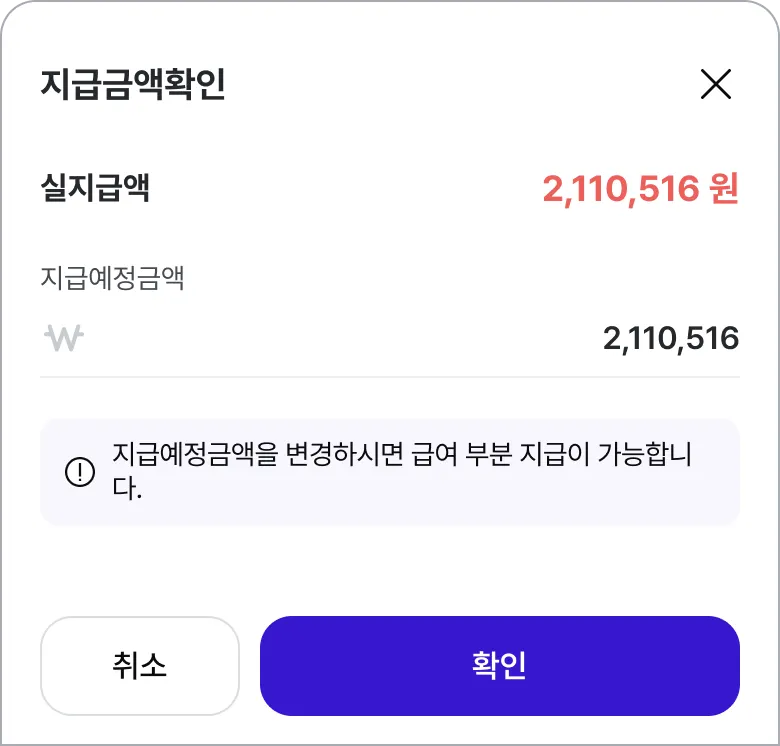This screenshot has height=746, width=780.
Task: Click the leading 2 of the red amount
Action: click(x=551, y=188)
